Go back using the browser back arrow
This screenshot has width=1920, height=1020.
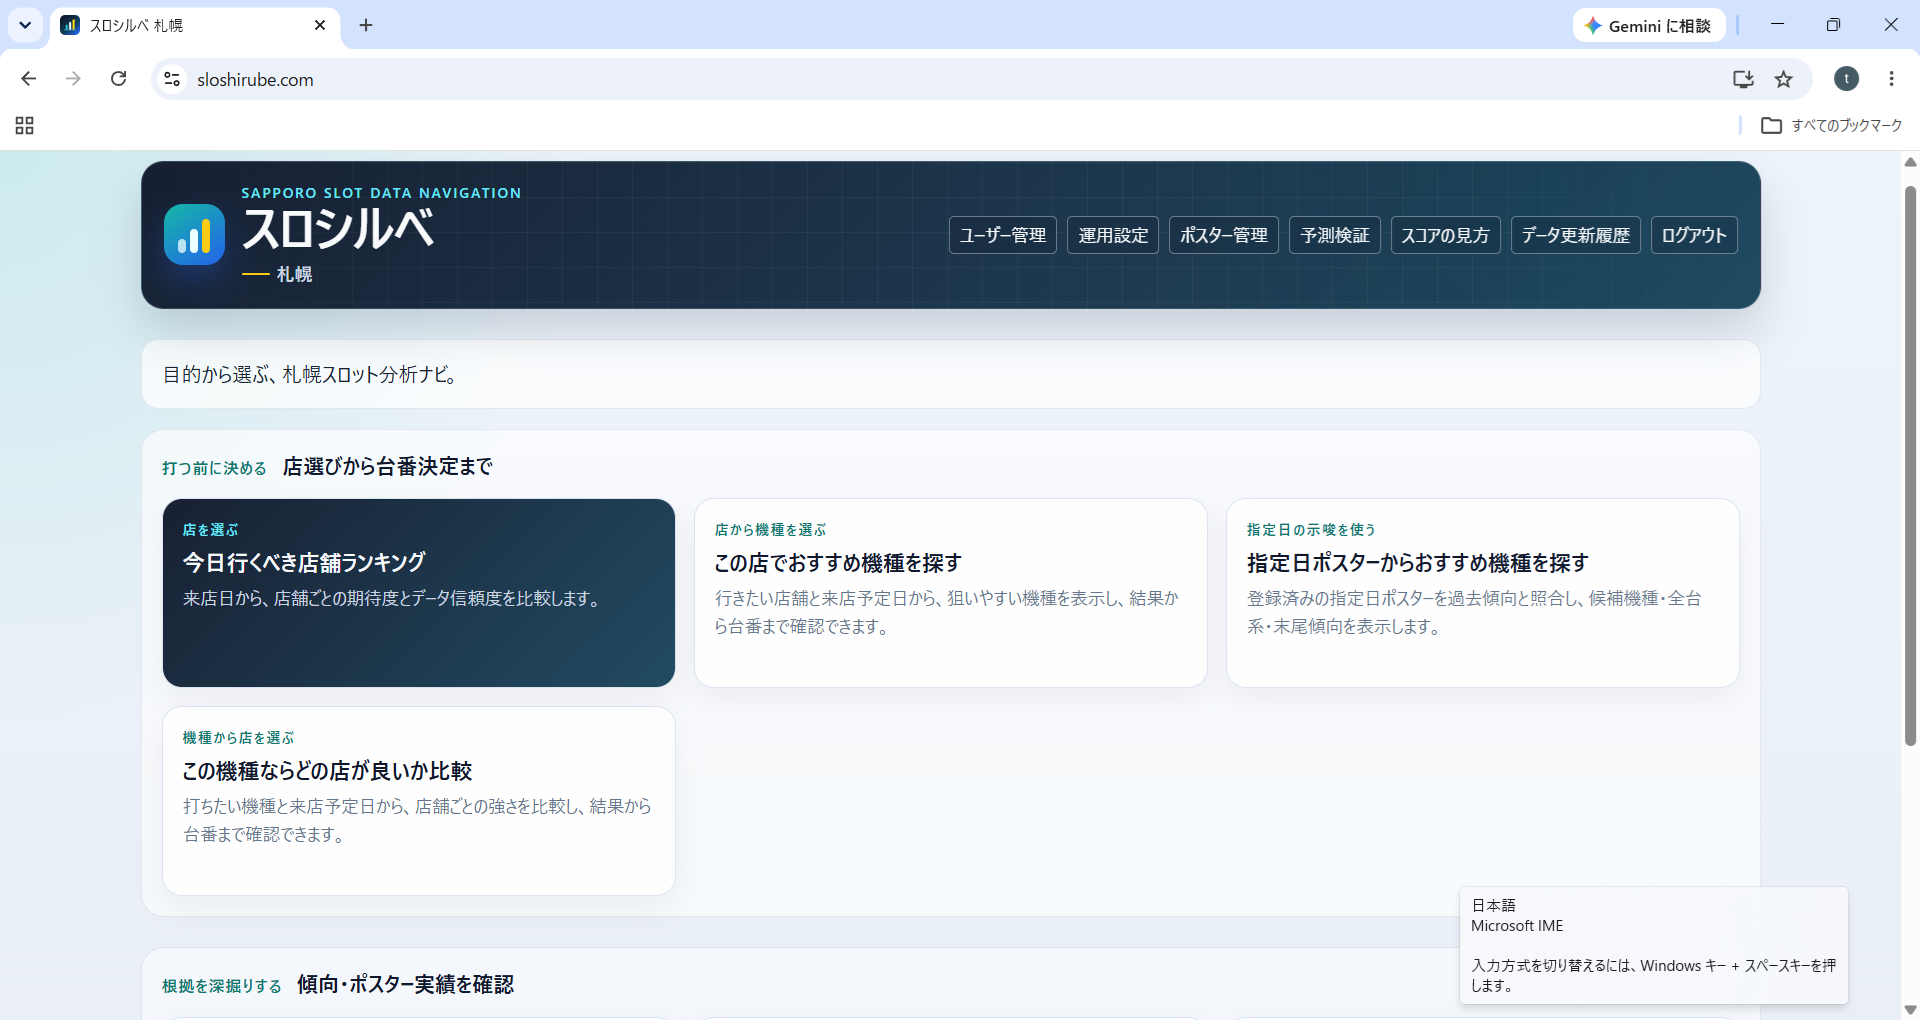pos(29,79)
